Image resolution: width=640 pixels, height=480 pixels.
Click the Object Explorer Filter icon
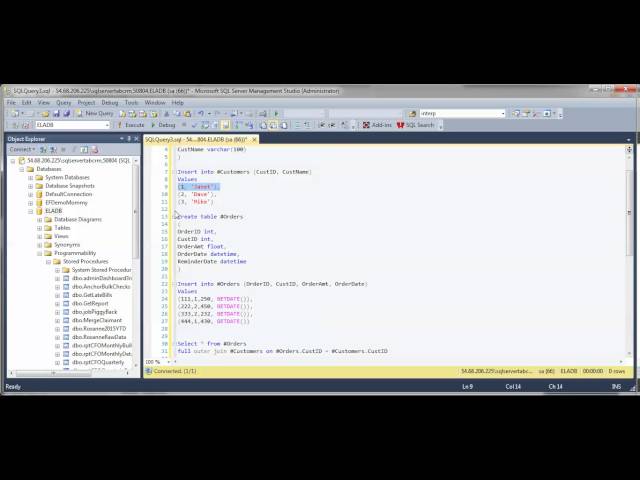(x=74, y=150)
